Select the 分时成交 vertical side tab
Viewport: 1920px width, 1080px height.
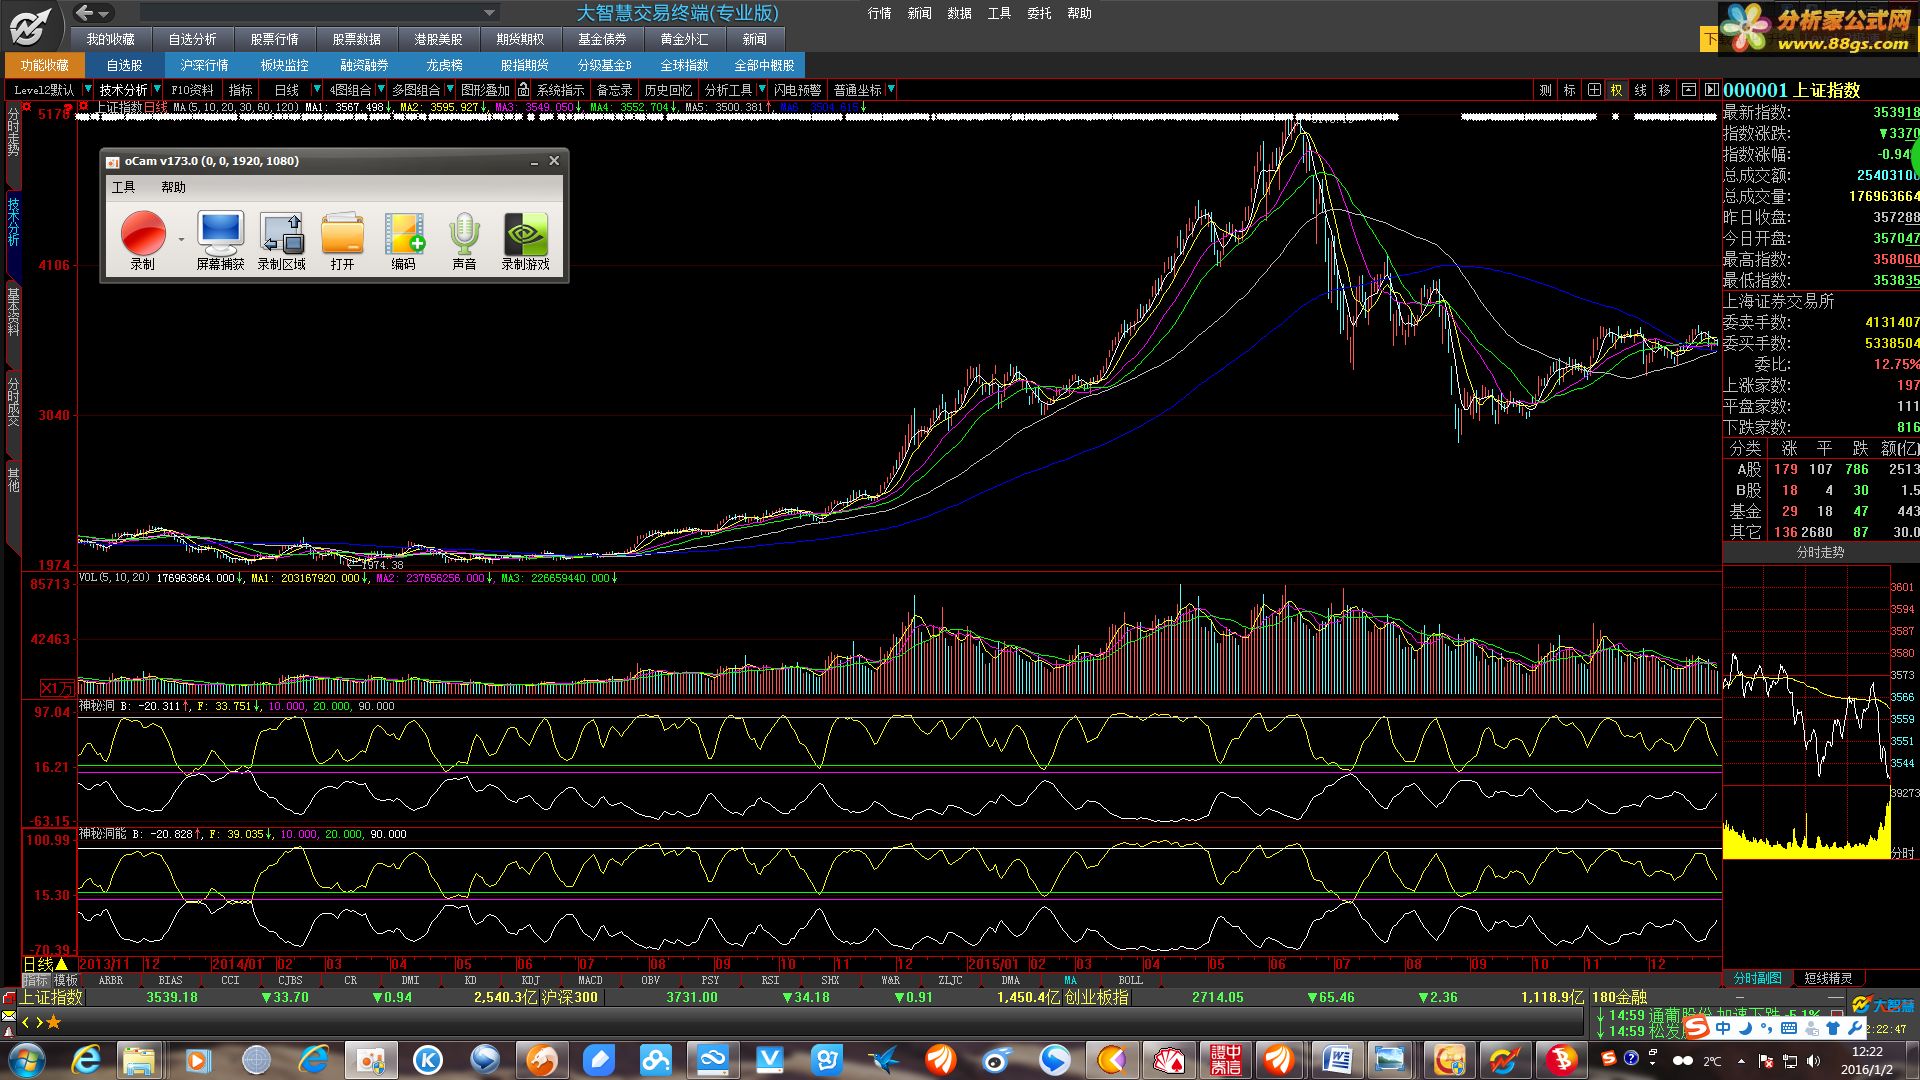(x=13, y=402)
